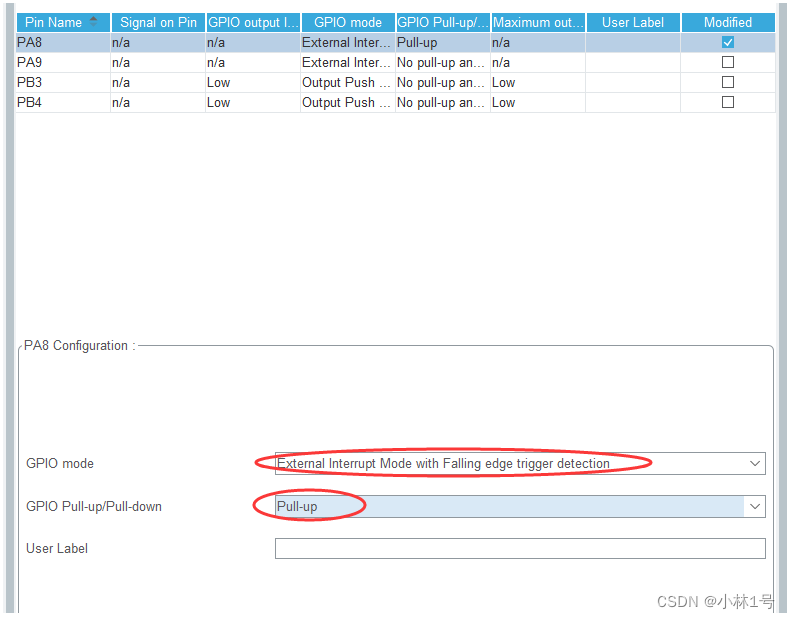Viewport: 790px width, 619px height.
Task: Toggle the Modified checkbox for PA8
Action: tap(728, 42)
